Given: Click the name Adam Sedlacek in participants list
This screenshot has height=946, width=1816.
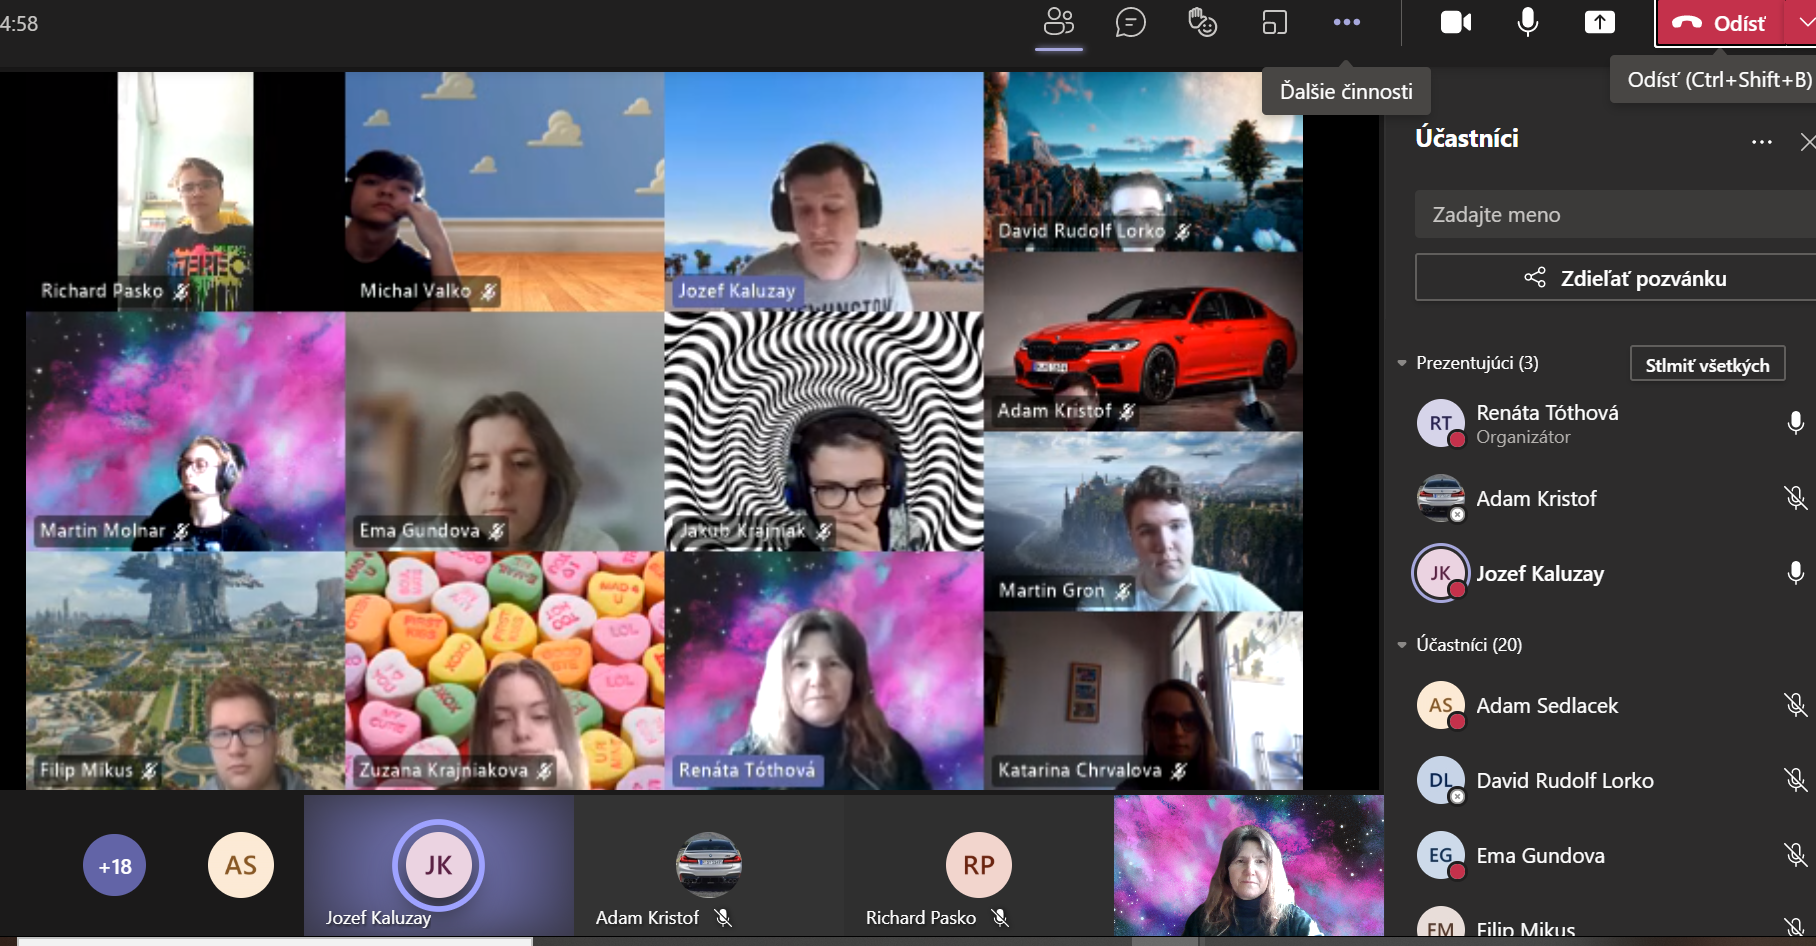Looking at the screenshot, I should [x=1547, y=705].
